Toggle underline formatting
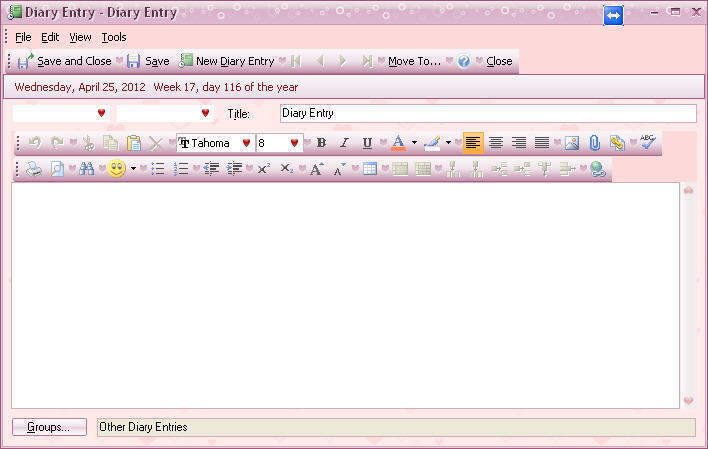The image size is (708, 449). tap(368, 143)
